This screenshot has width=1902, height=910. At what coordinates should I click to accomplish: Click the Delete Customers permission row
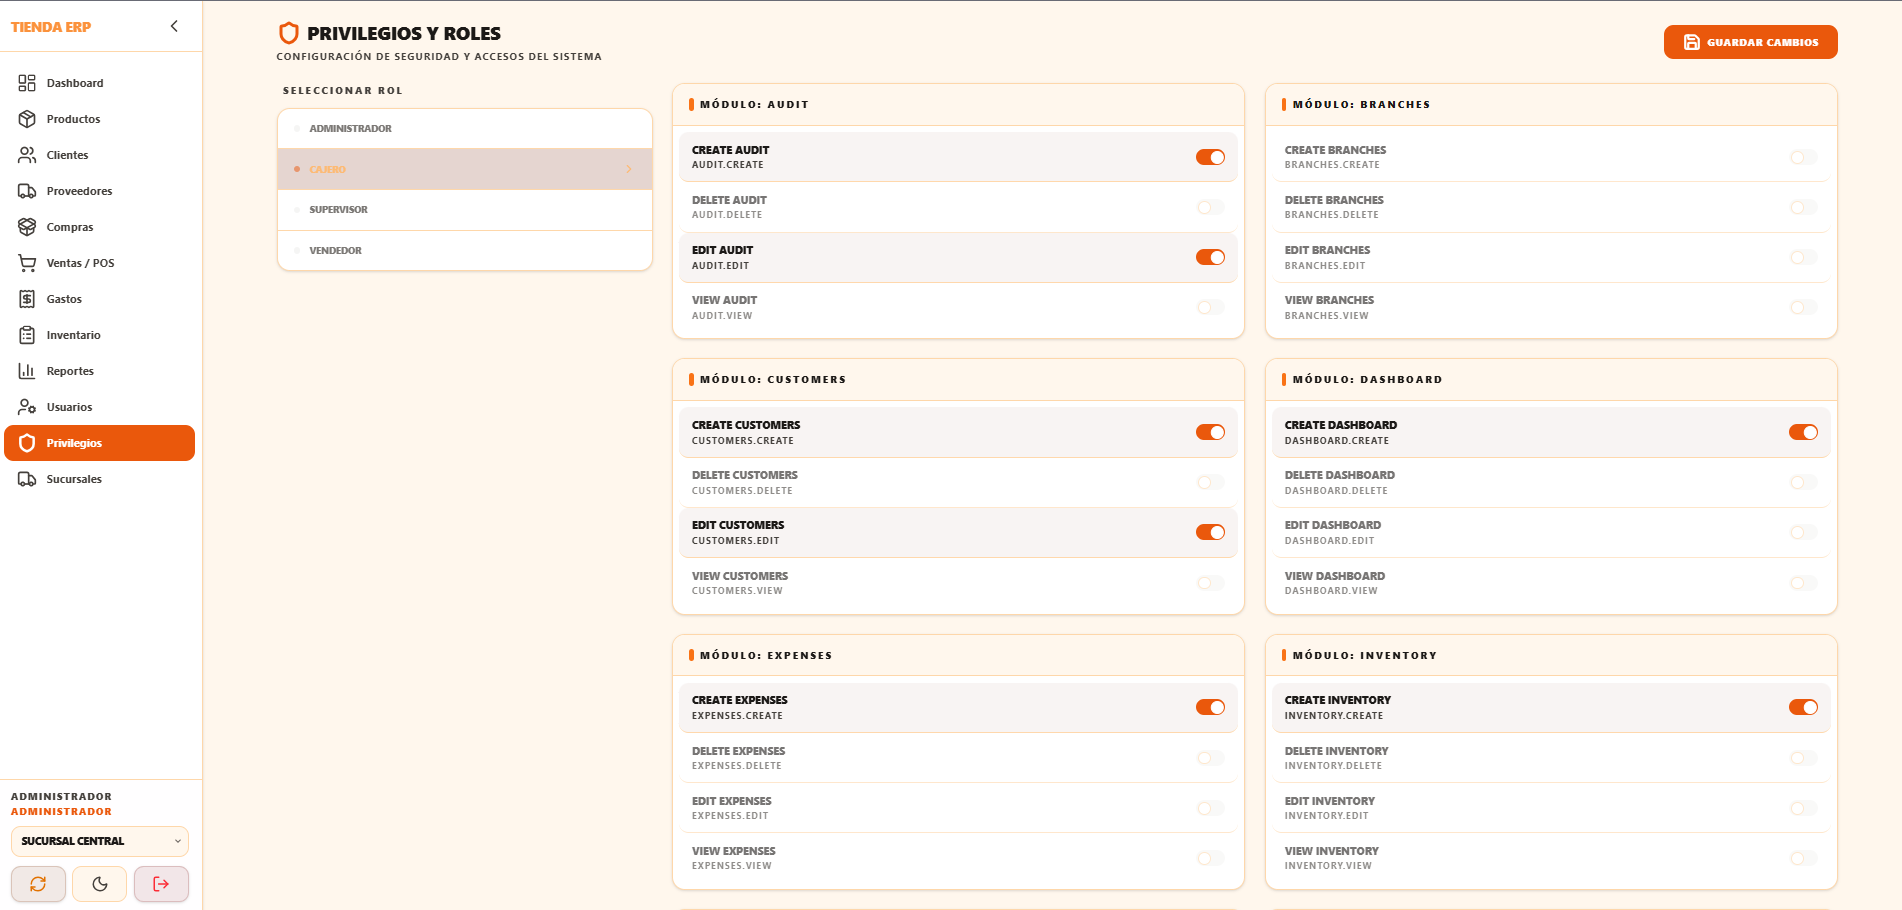click(958, 482)
